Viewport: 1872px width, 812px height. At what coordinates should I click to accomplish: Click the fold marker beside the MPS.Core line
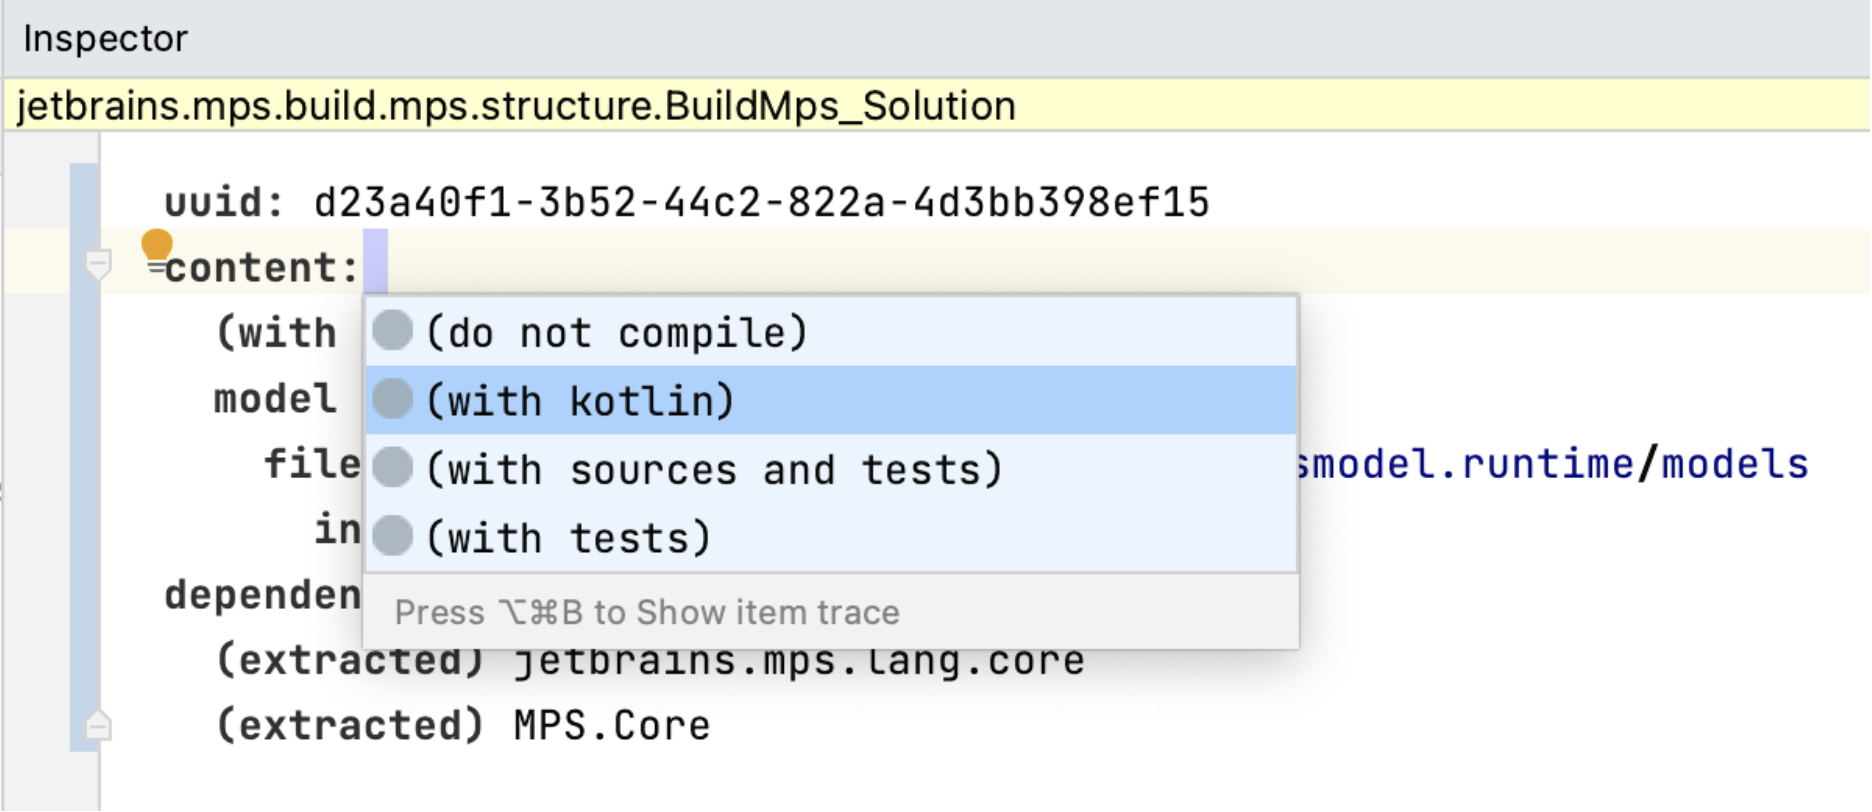tap(97, 723)
